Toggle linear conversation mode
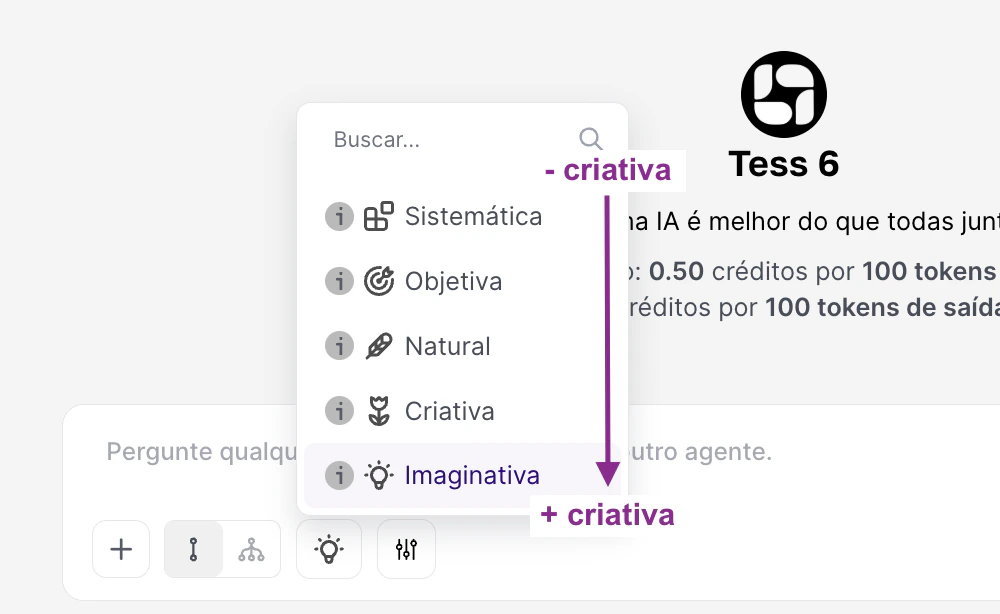The width and height of the screenshot is (1000, 614). point(194,548)
